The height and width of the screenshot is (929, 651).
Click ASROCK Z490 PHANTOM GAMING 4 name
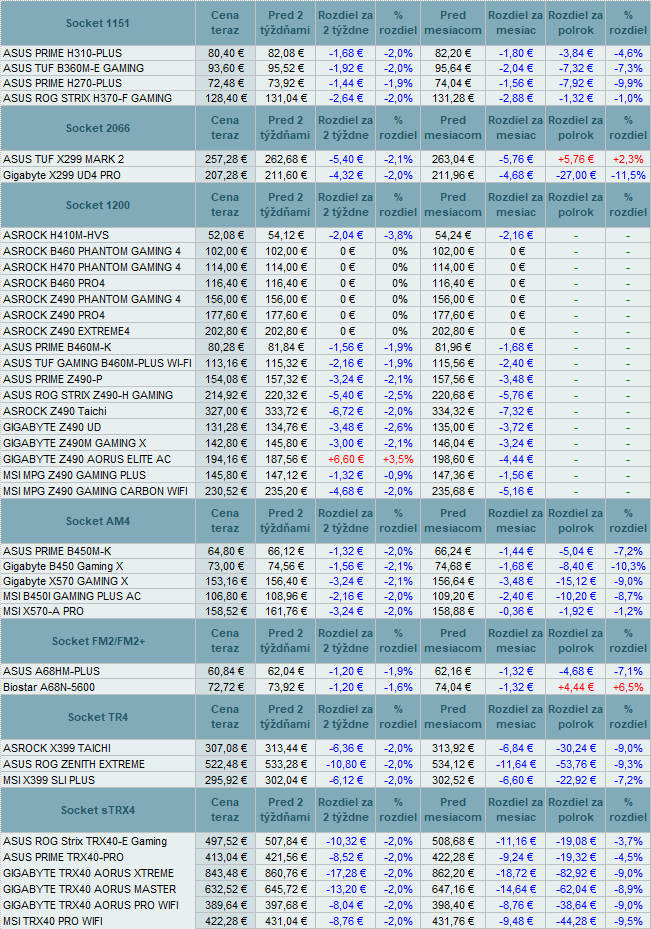(x=92, y=299)
